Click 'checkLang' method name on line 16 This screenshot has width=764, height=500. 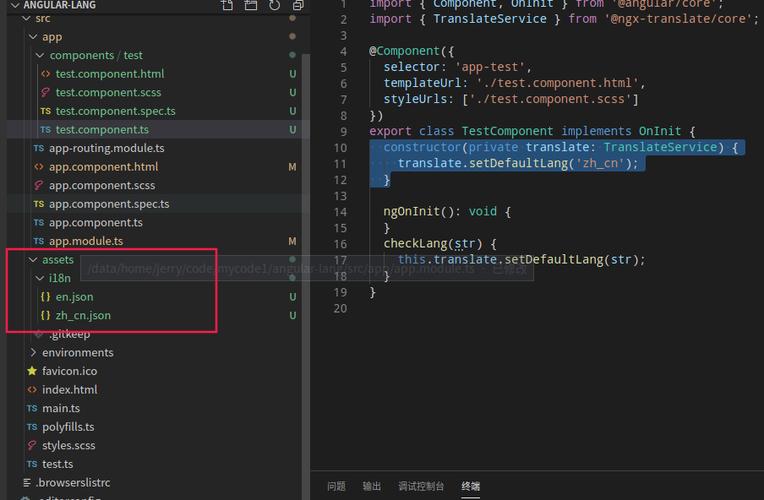coord(415,244)
